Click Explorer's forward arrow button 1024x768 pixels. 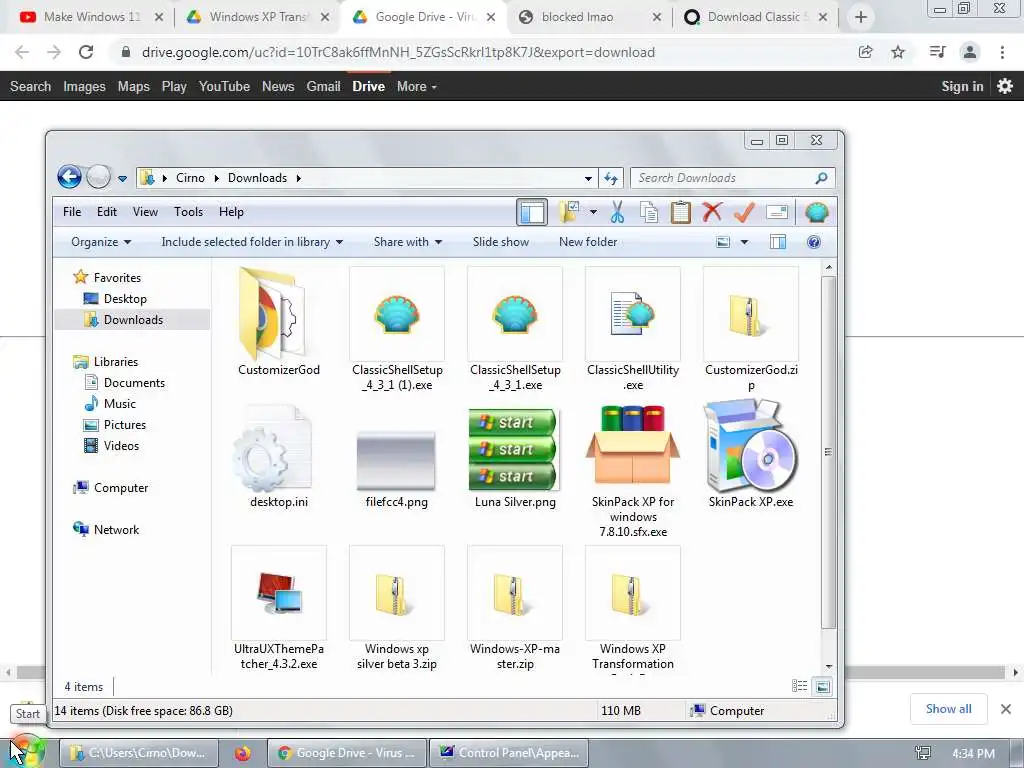99,177
